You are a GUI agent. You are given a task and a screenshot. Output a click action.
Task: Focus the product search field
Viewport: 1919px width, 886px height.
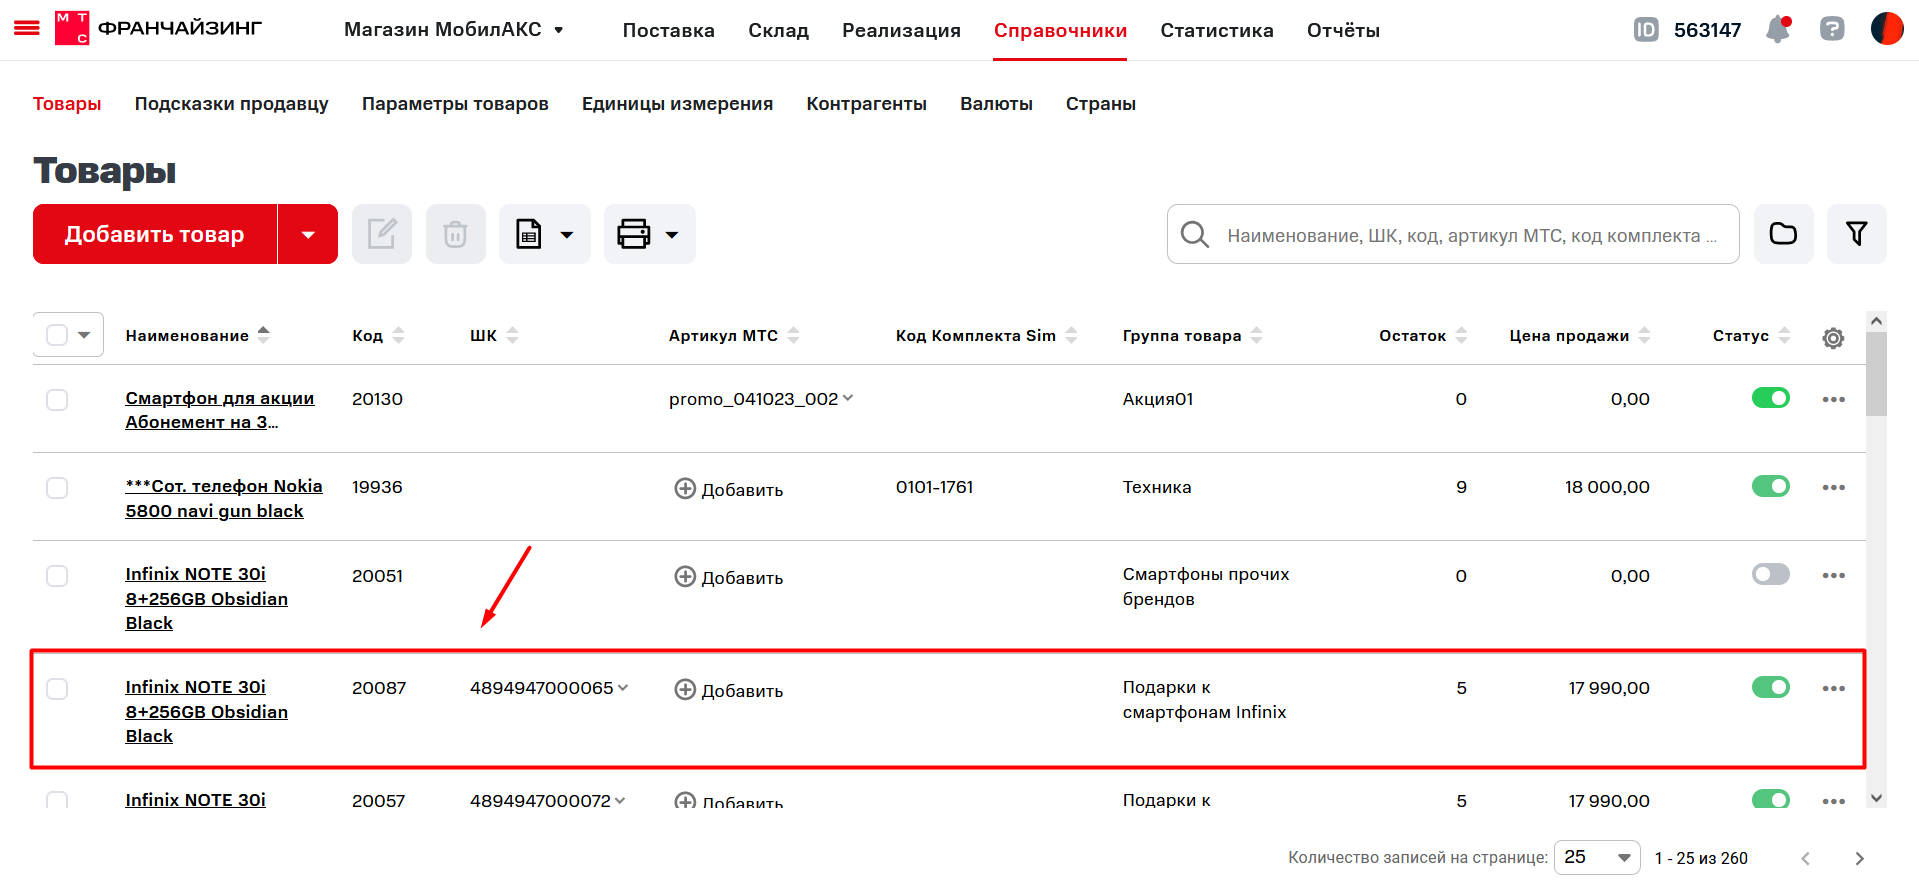1453,235
